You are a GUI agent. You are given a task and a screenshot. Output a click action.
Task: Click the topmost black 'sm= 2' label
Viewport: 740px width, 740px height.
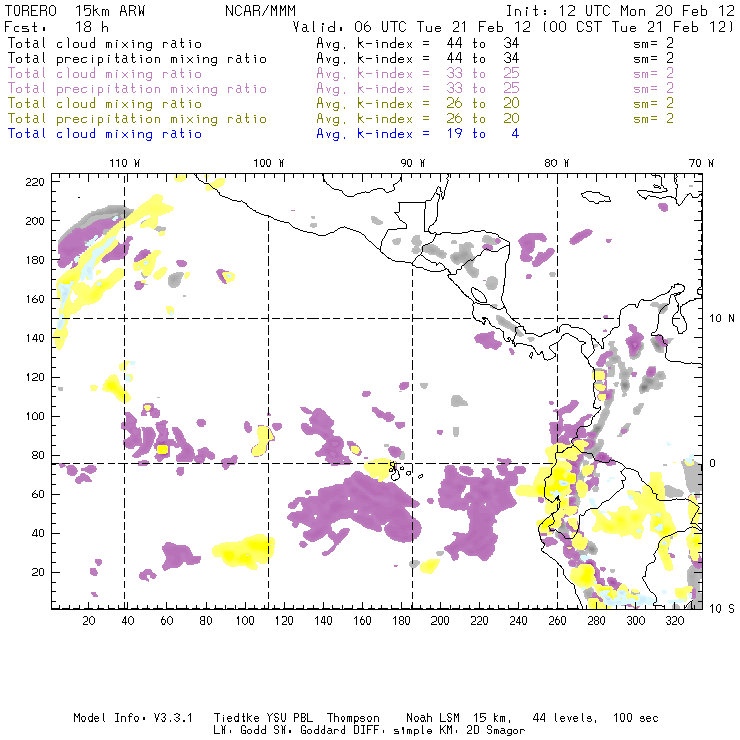653,43
